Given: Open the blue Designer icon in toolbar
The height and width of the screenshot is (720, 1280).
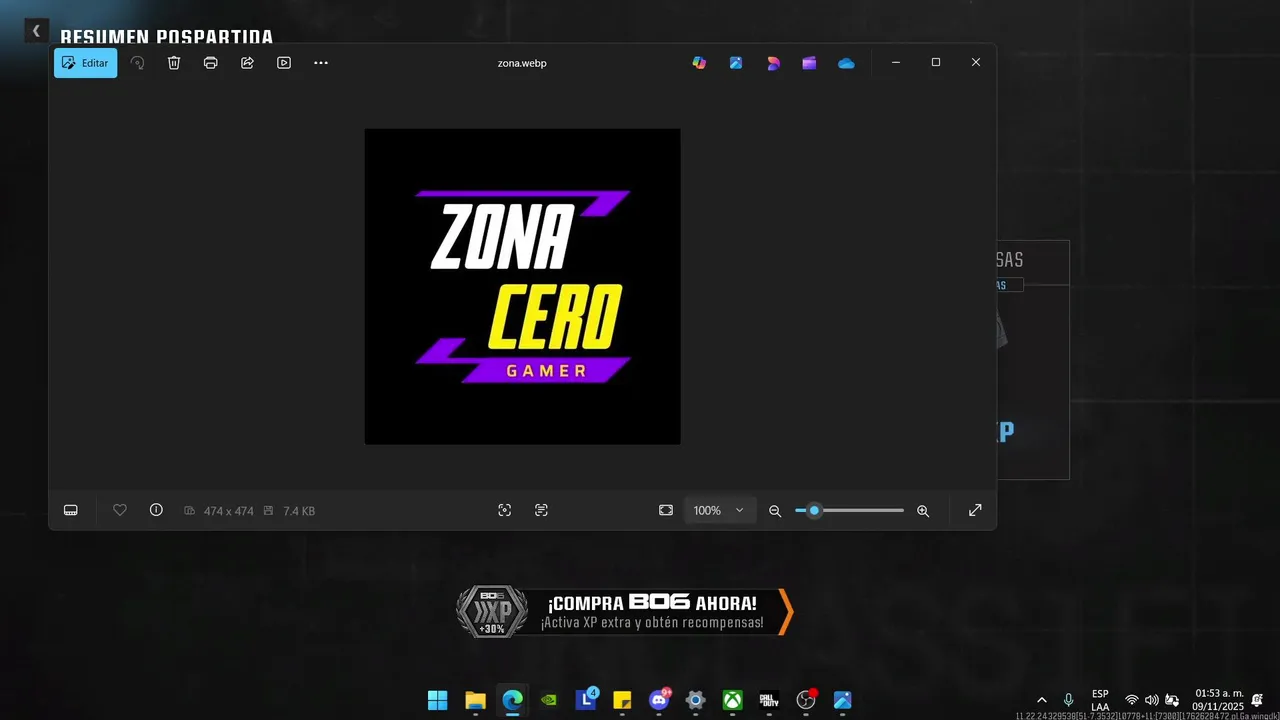Looking at the screenshot, I should click(x=736, y=63).
